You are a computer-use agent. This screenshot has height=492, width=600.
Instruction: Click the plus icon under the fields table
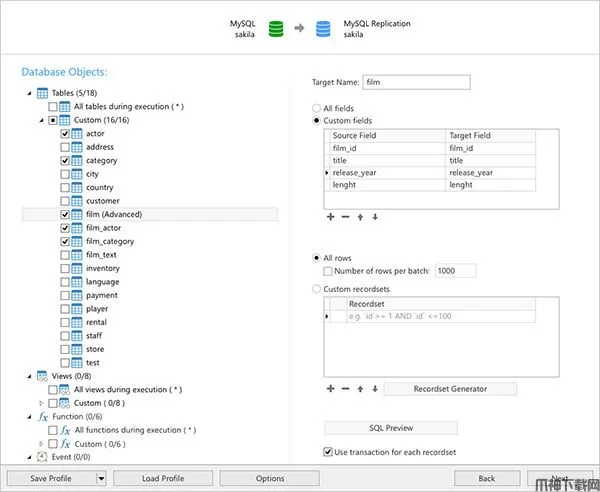(331, 215)
